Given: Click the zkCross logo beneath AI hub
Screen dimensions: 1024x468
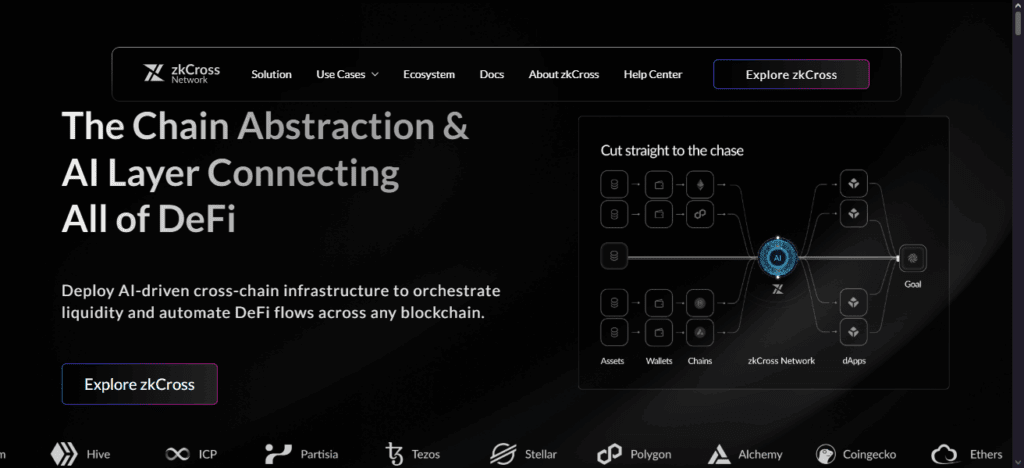Looking at the screenshot, I should tap(777, 290).
